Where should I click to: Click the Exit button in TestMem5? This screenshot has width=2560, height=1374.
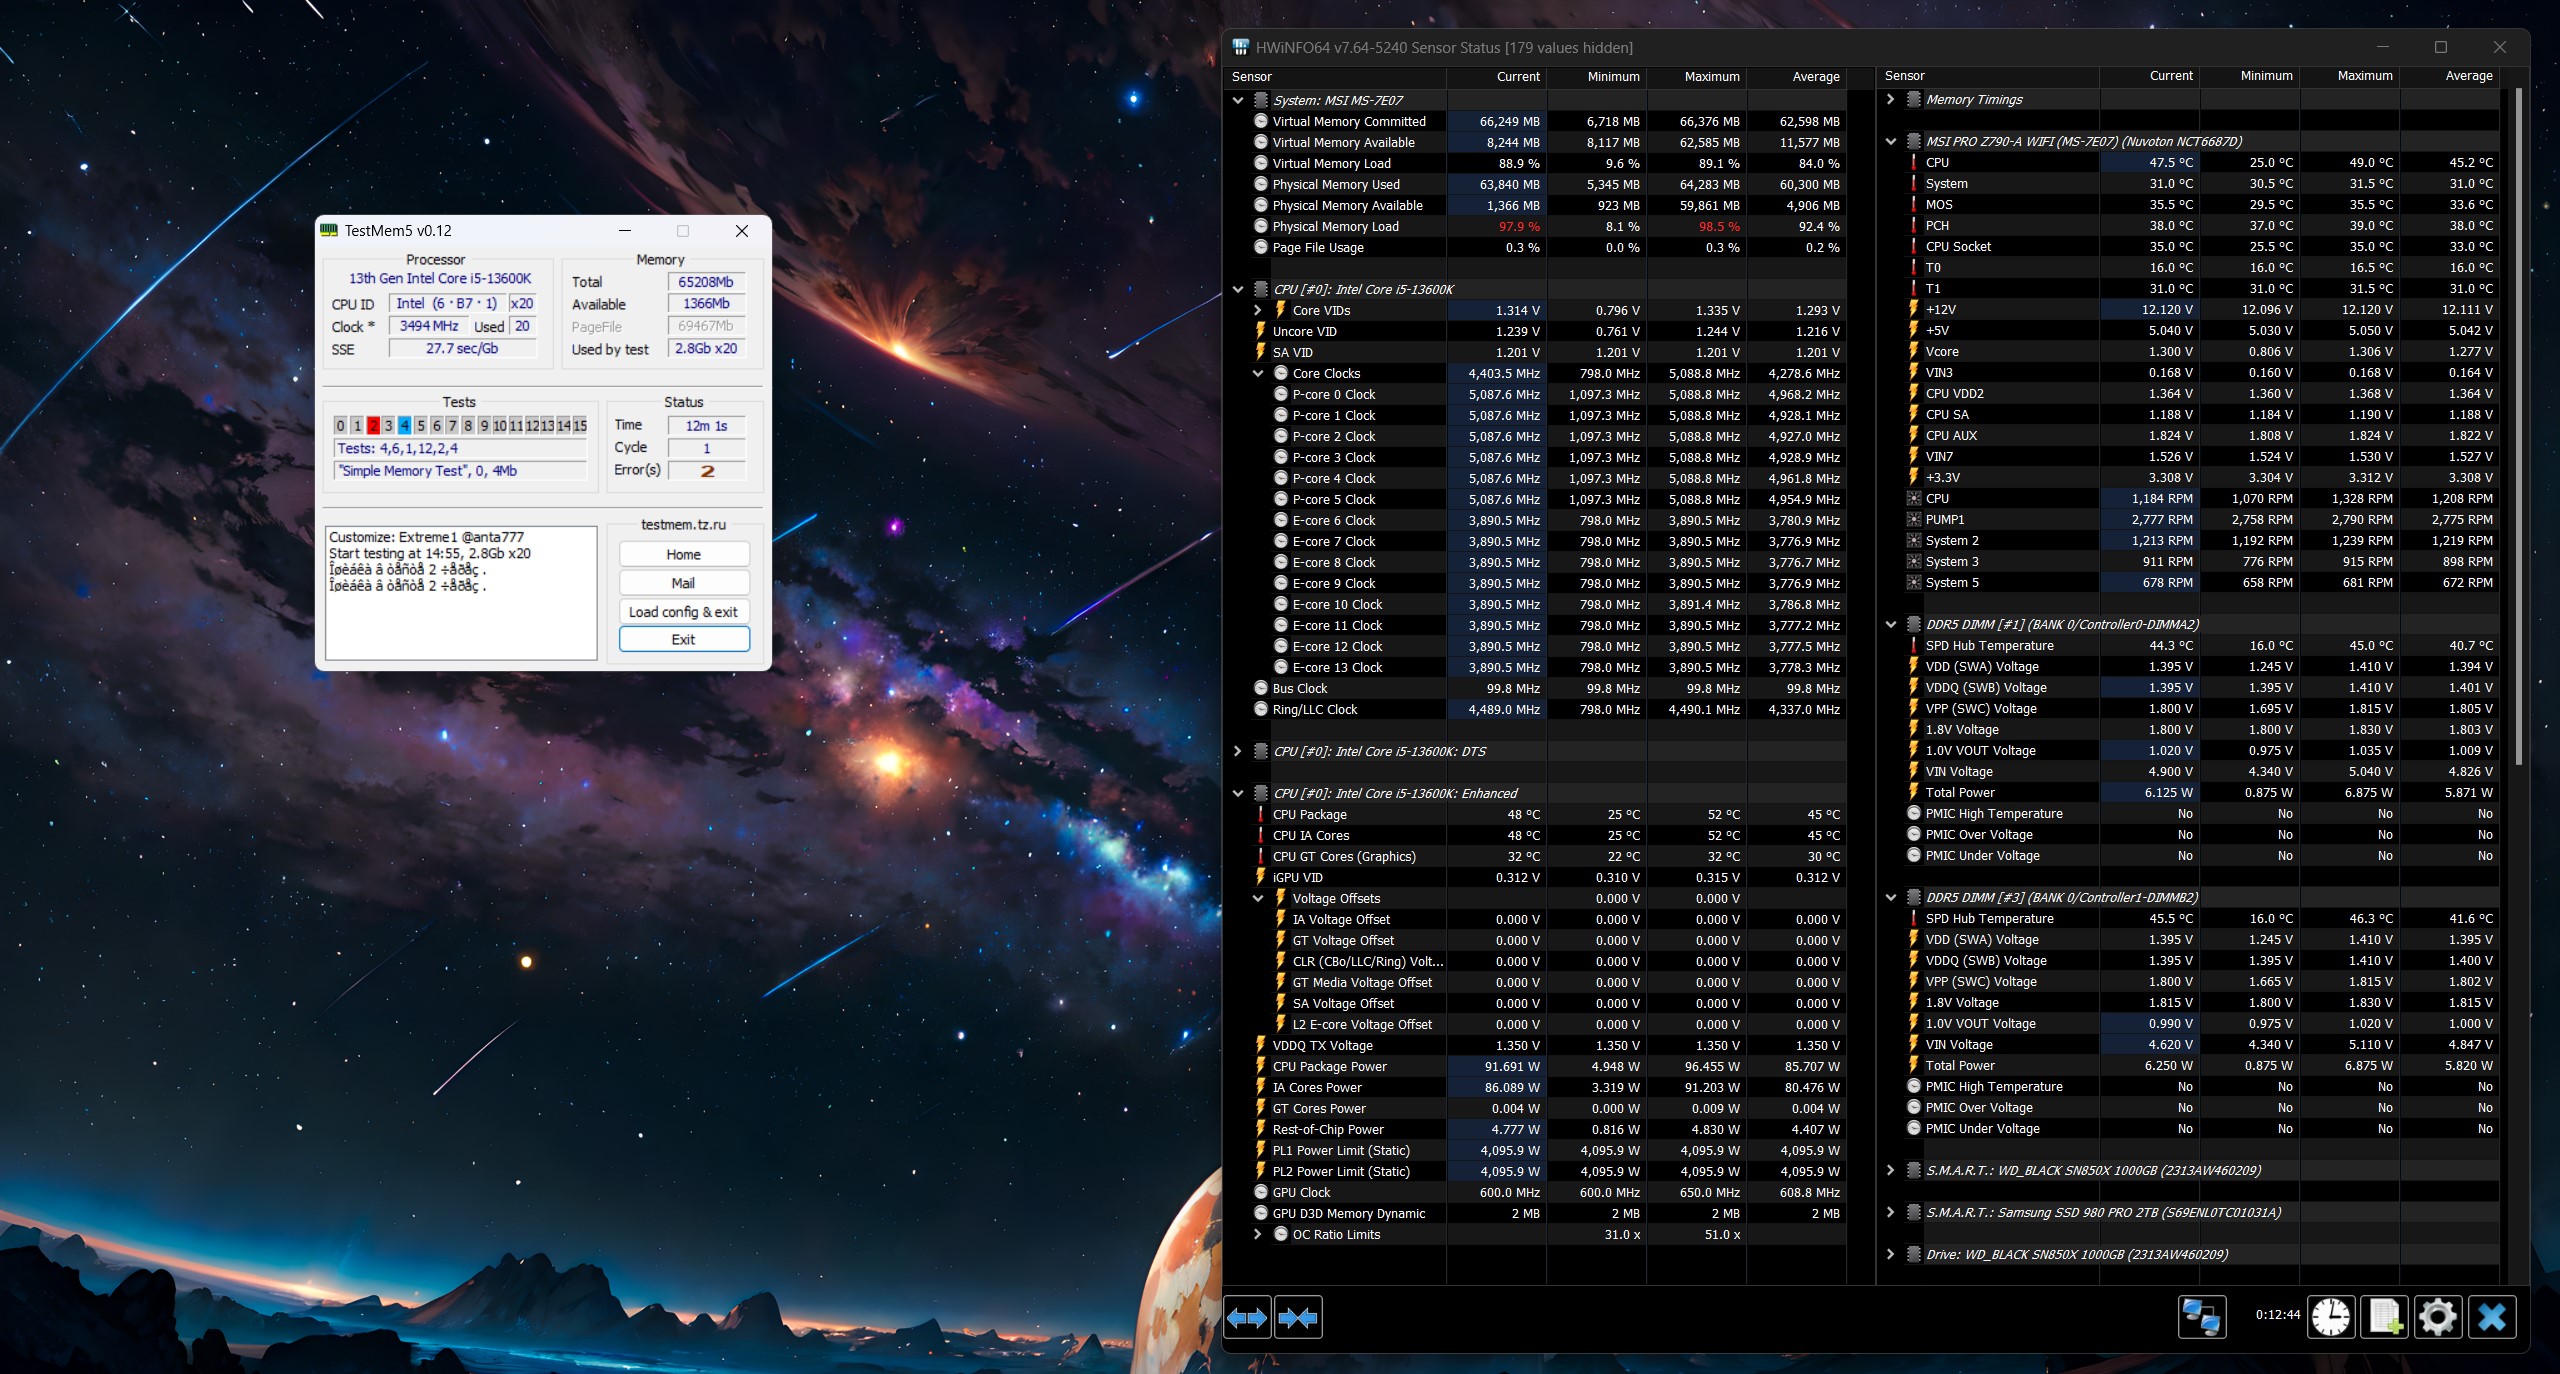click(684, 639)
